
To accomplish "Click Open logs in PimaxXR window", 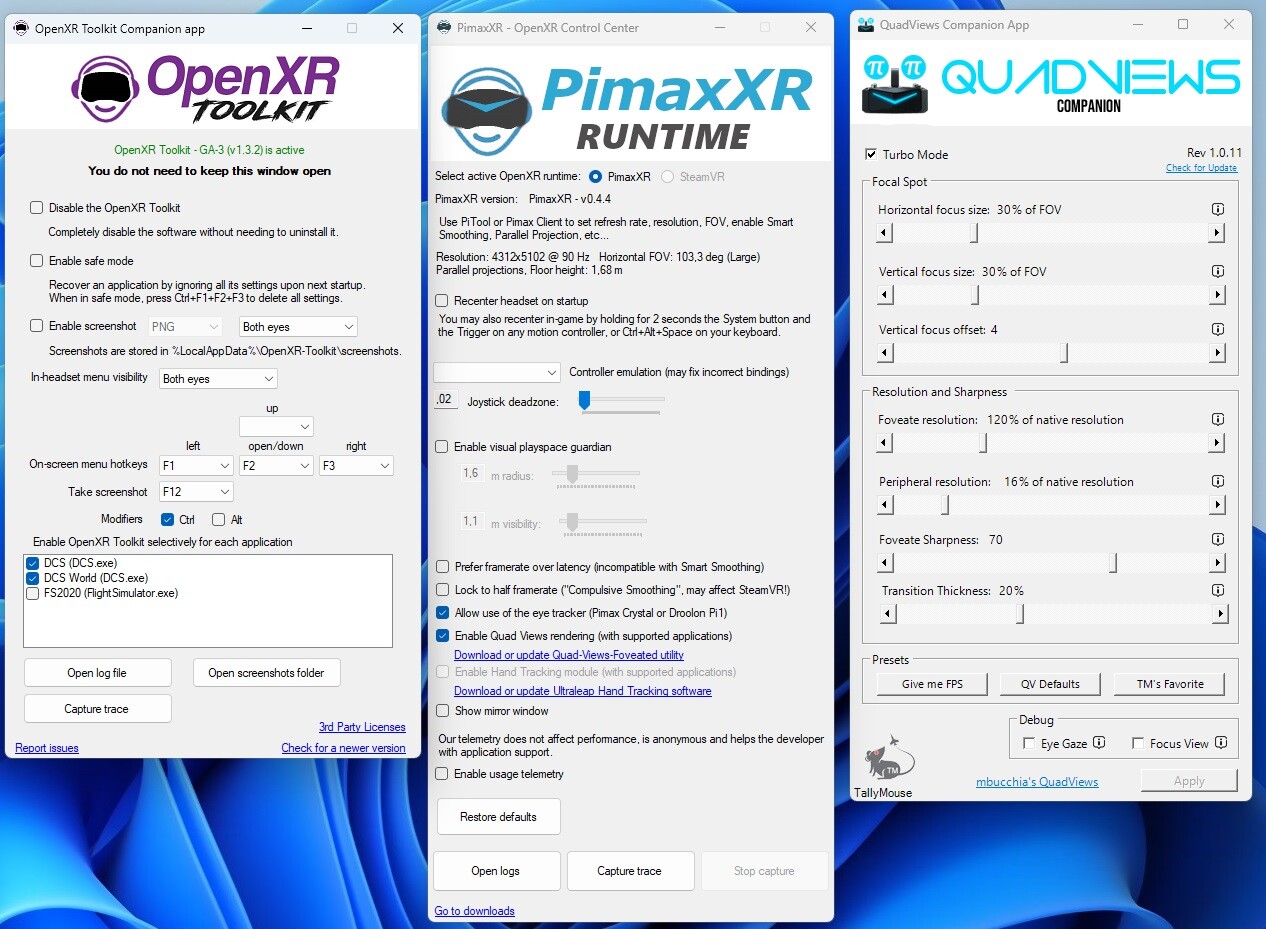I will tap(496, 871).
